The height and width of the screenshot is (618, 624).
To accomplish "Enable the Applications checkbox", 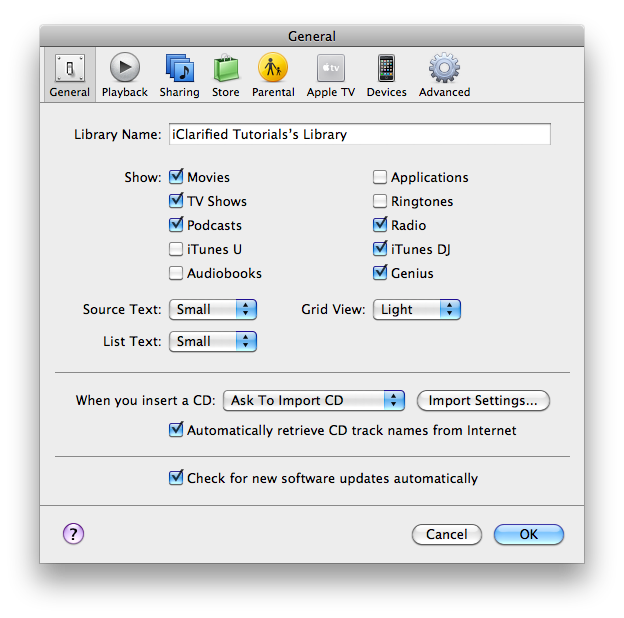I will (380, 177).
